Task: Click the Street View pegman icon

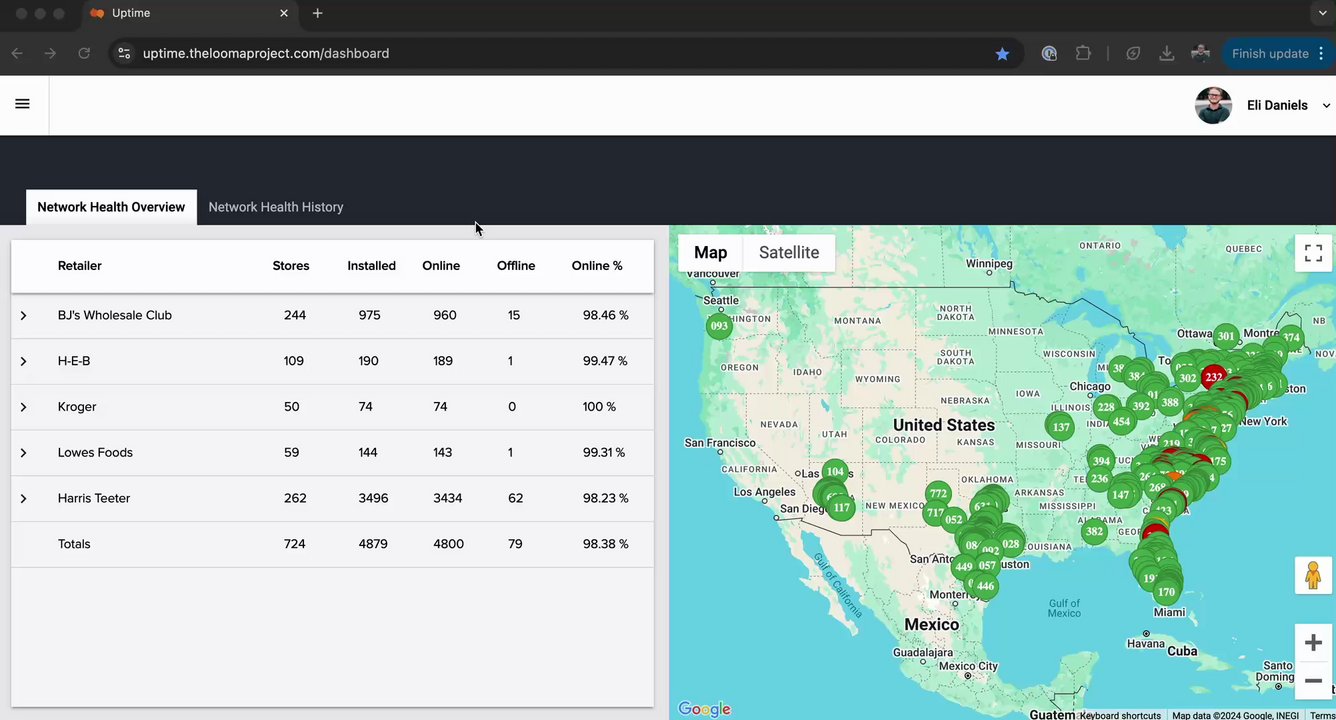Action: (x=1313, y=576)
